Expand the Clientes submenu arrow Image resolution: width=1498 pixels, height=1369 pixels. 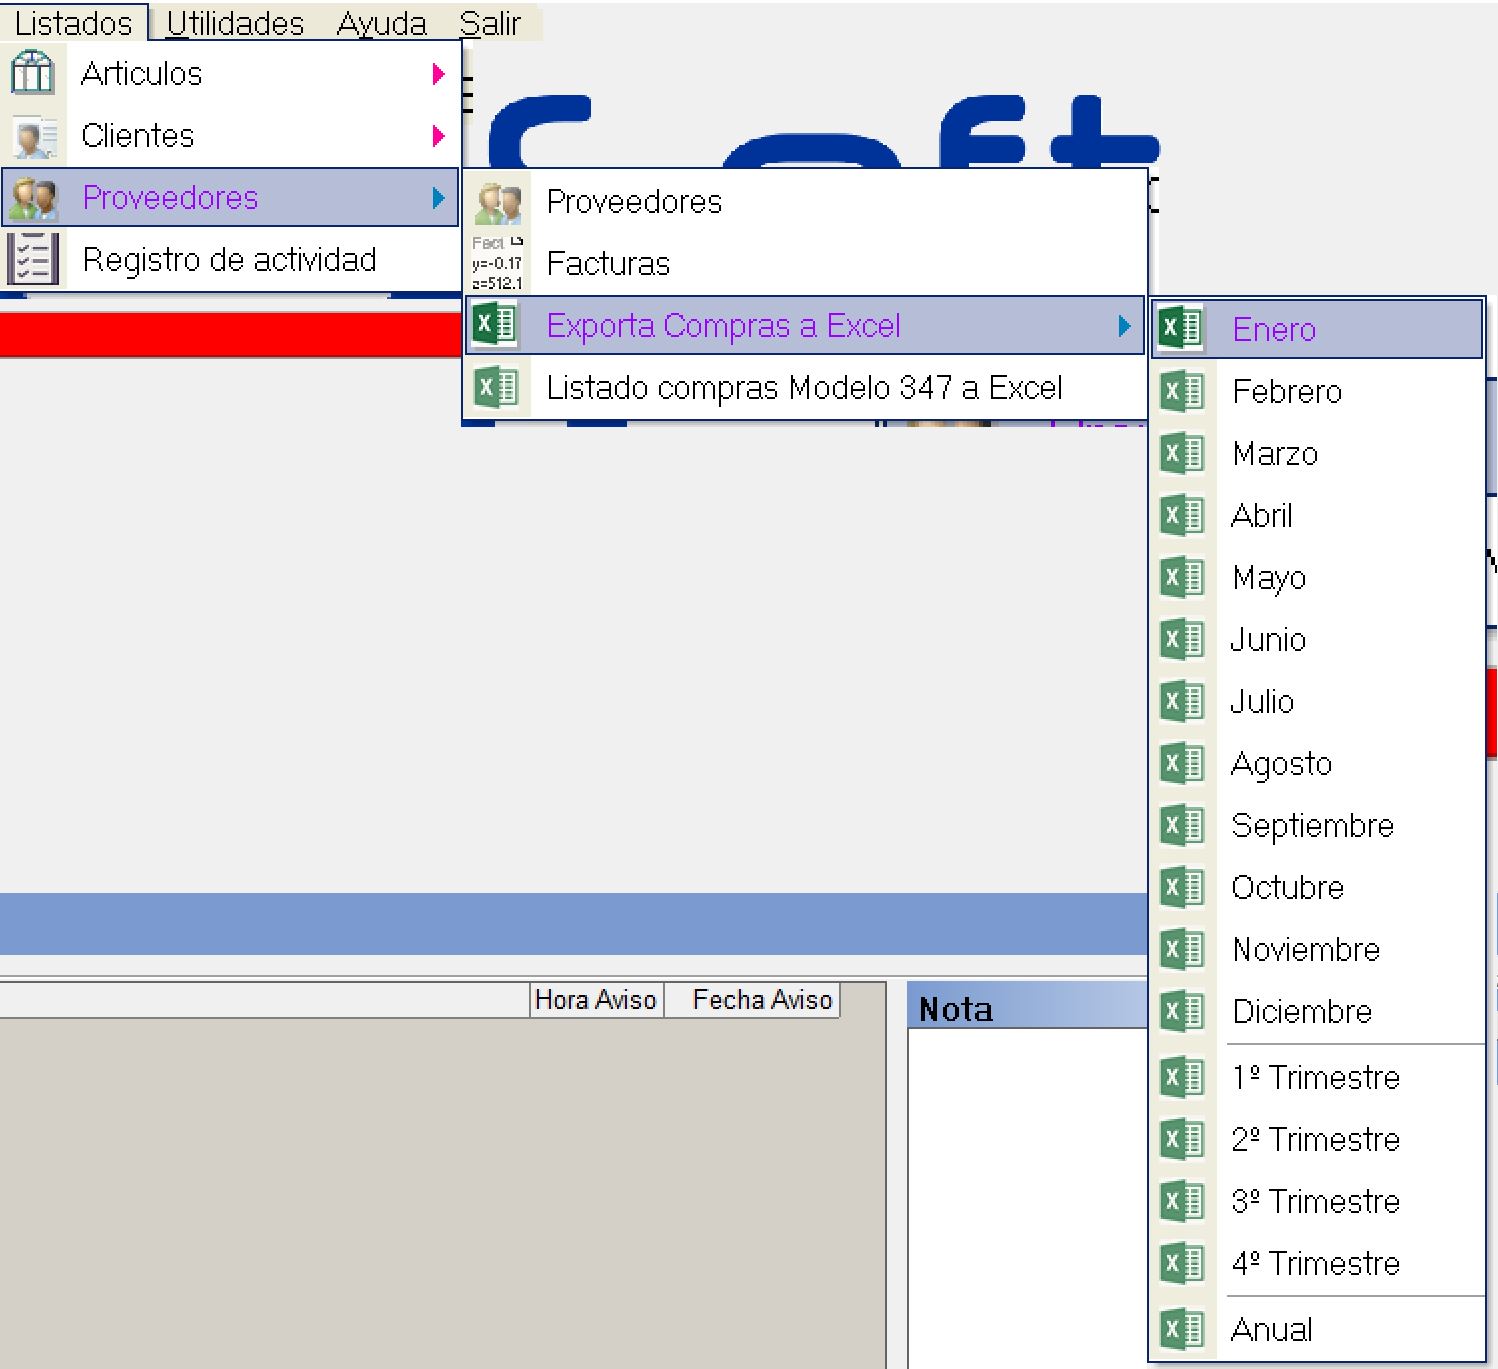click(438, 136)
